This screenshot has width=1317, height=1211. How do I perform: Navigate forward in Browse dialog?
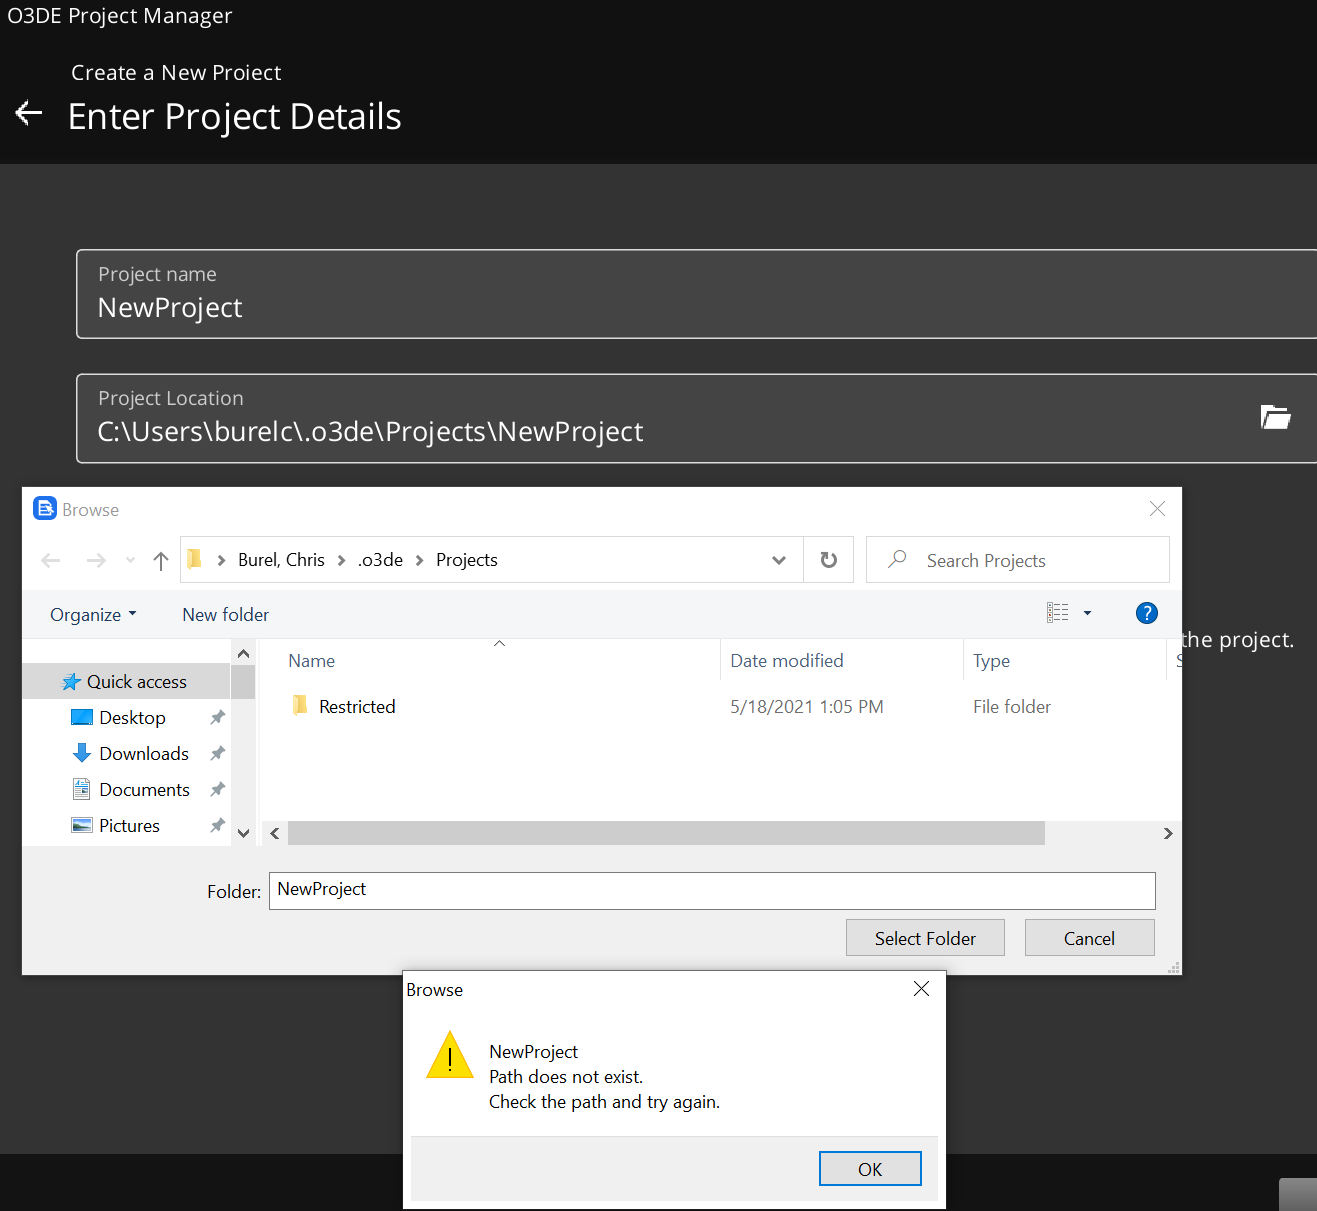click(96, 560)
